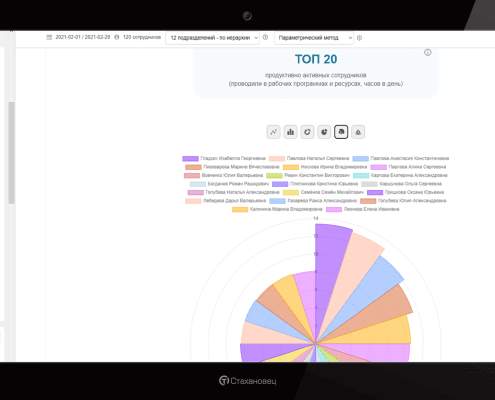495x400 pixels.
Task: Click the calendar icon beside the date range
Action: [49, 37]
